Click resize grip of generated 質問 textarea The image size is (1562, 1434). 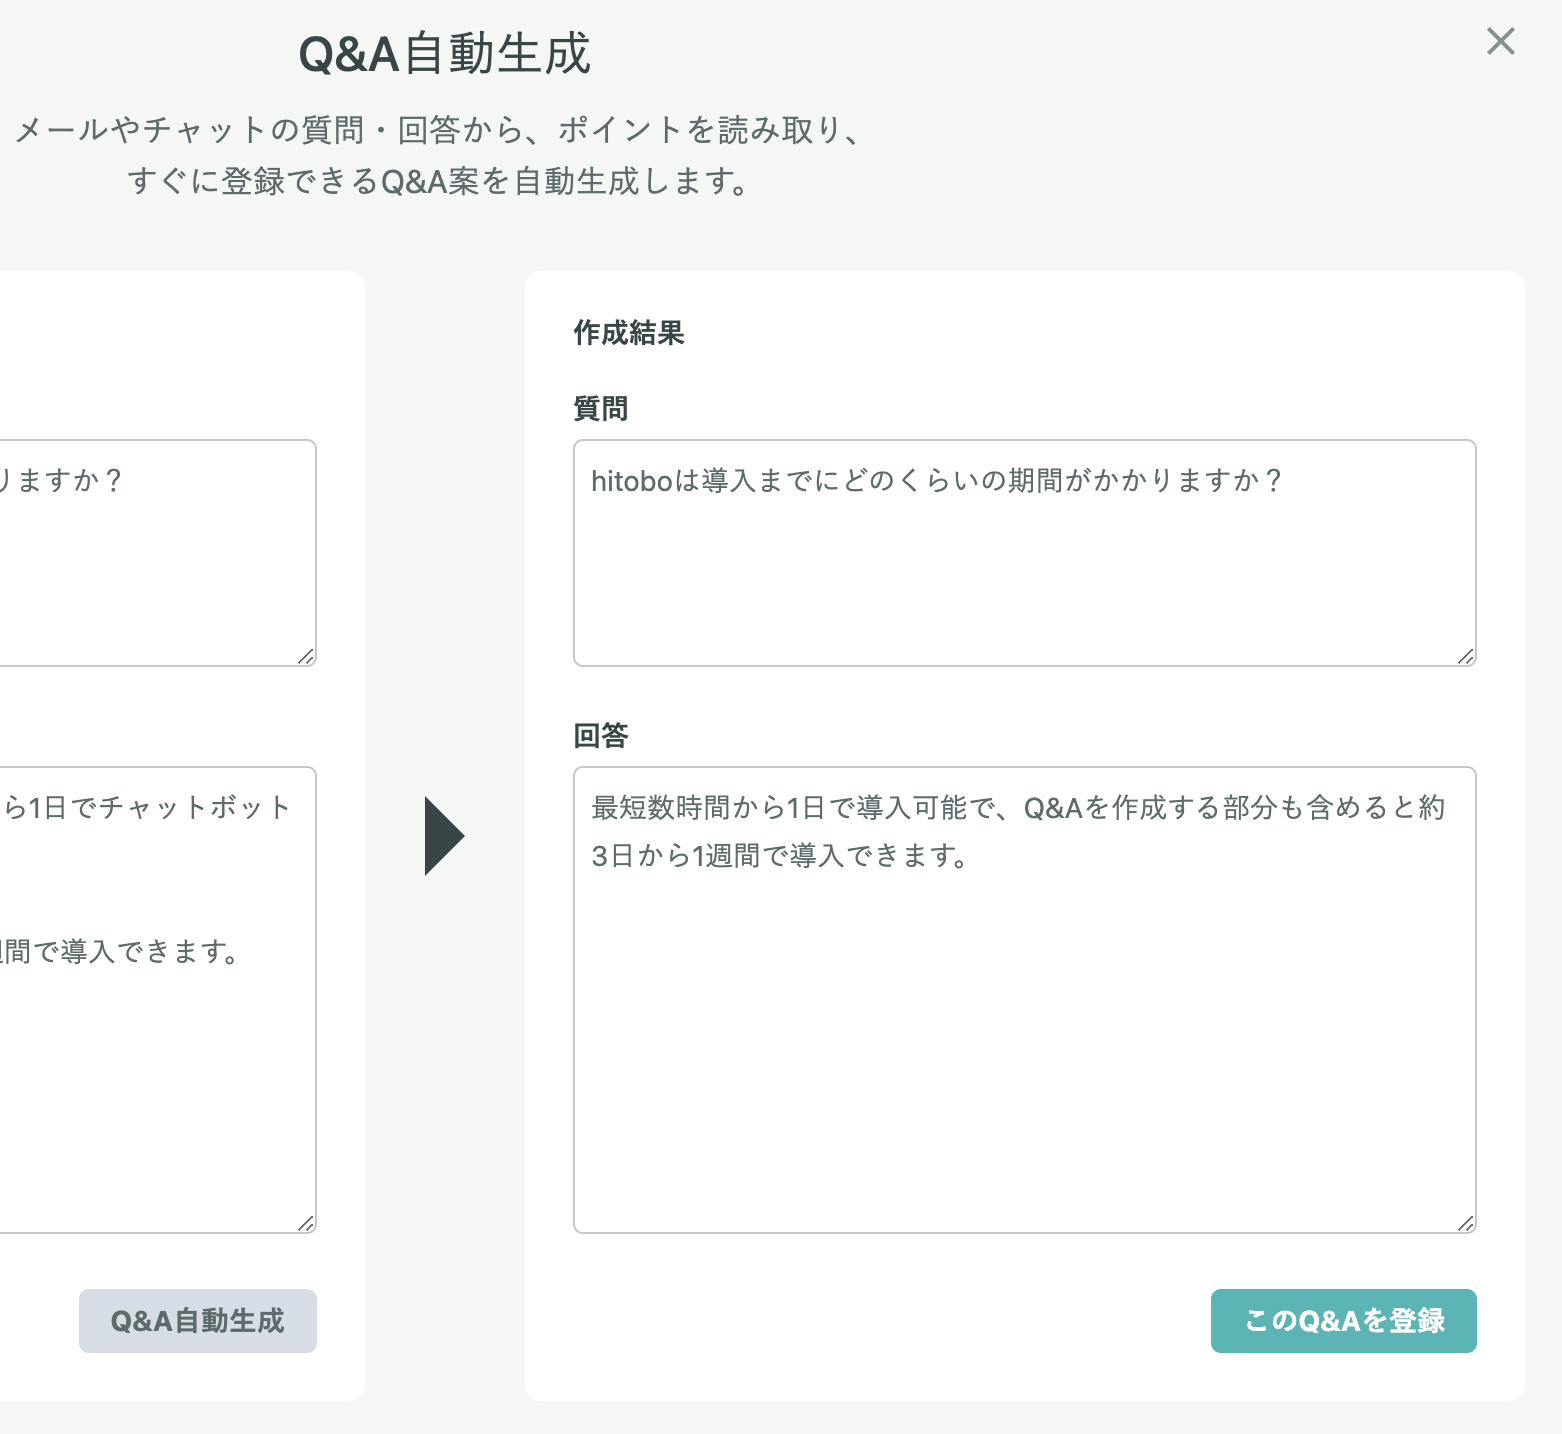[1465, 656]
